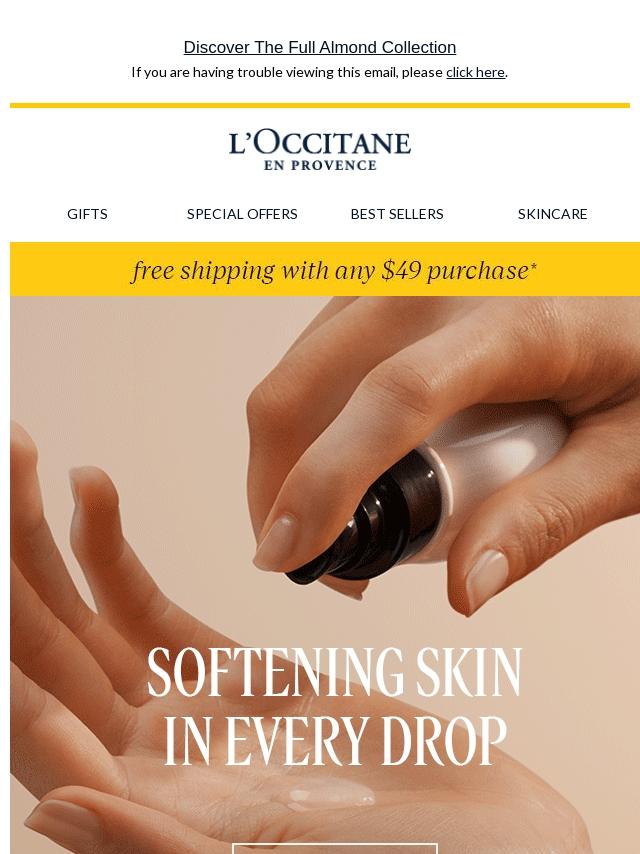Click the thin yellow divider bar above the logo
The width and height of the screenshot is (640, 854).
pos(320,105)
